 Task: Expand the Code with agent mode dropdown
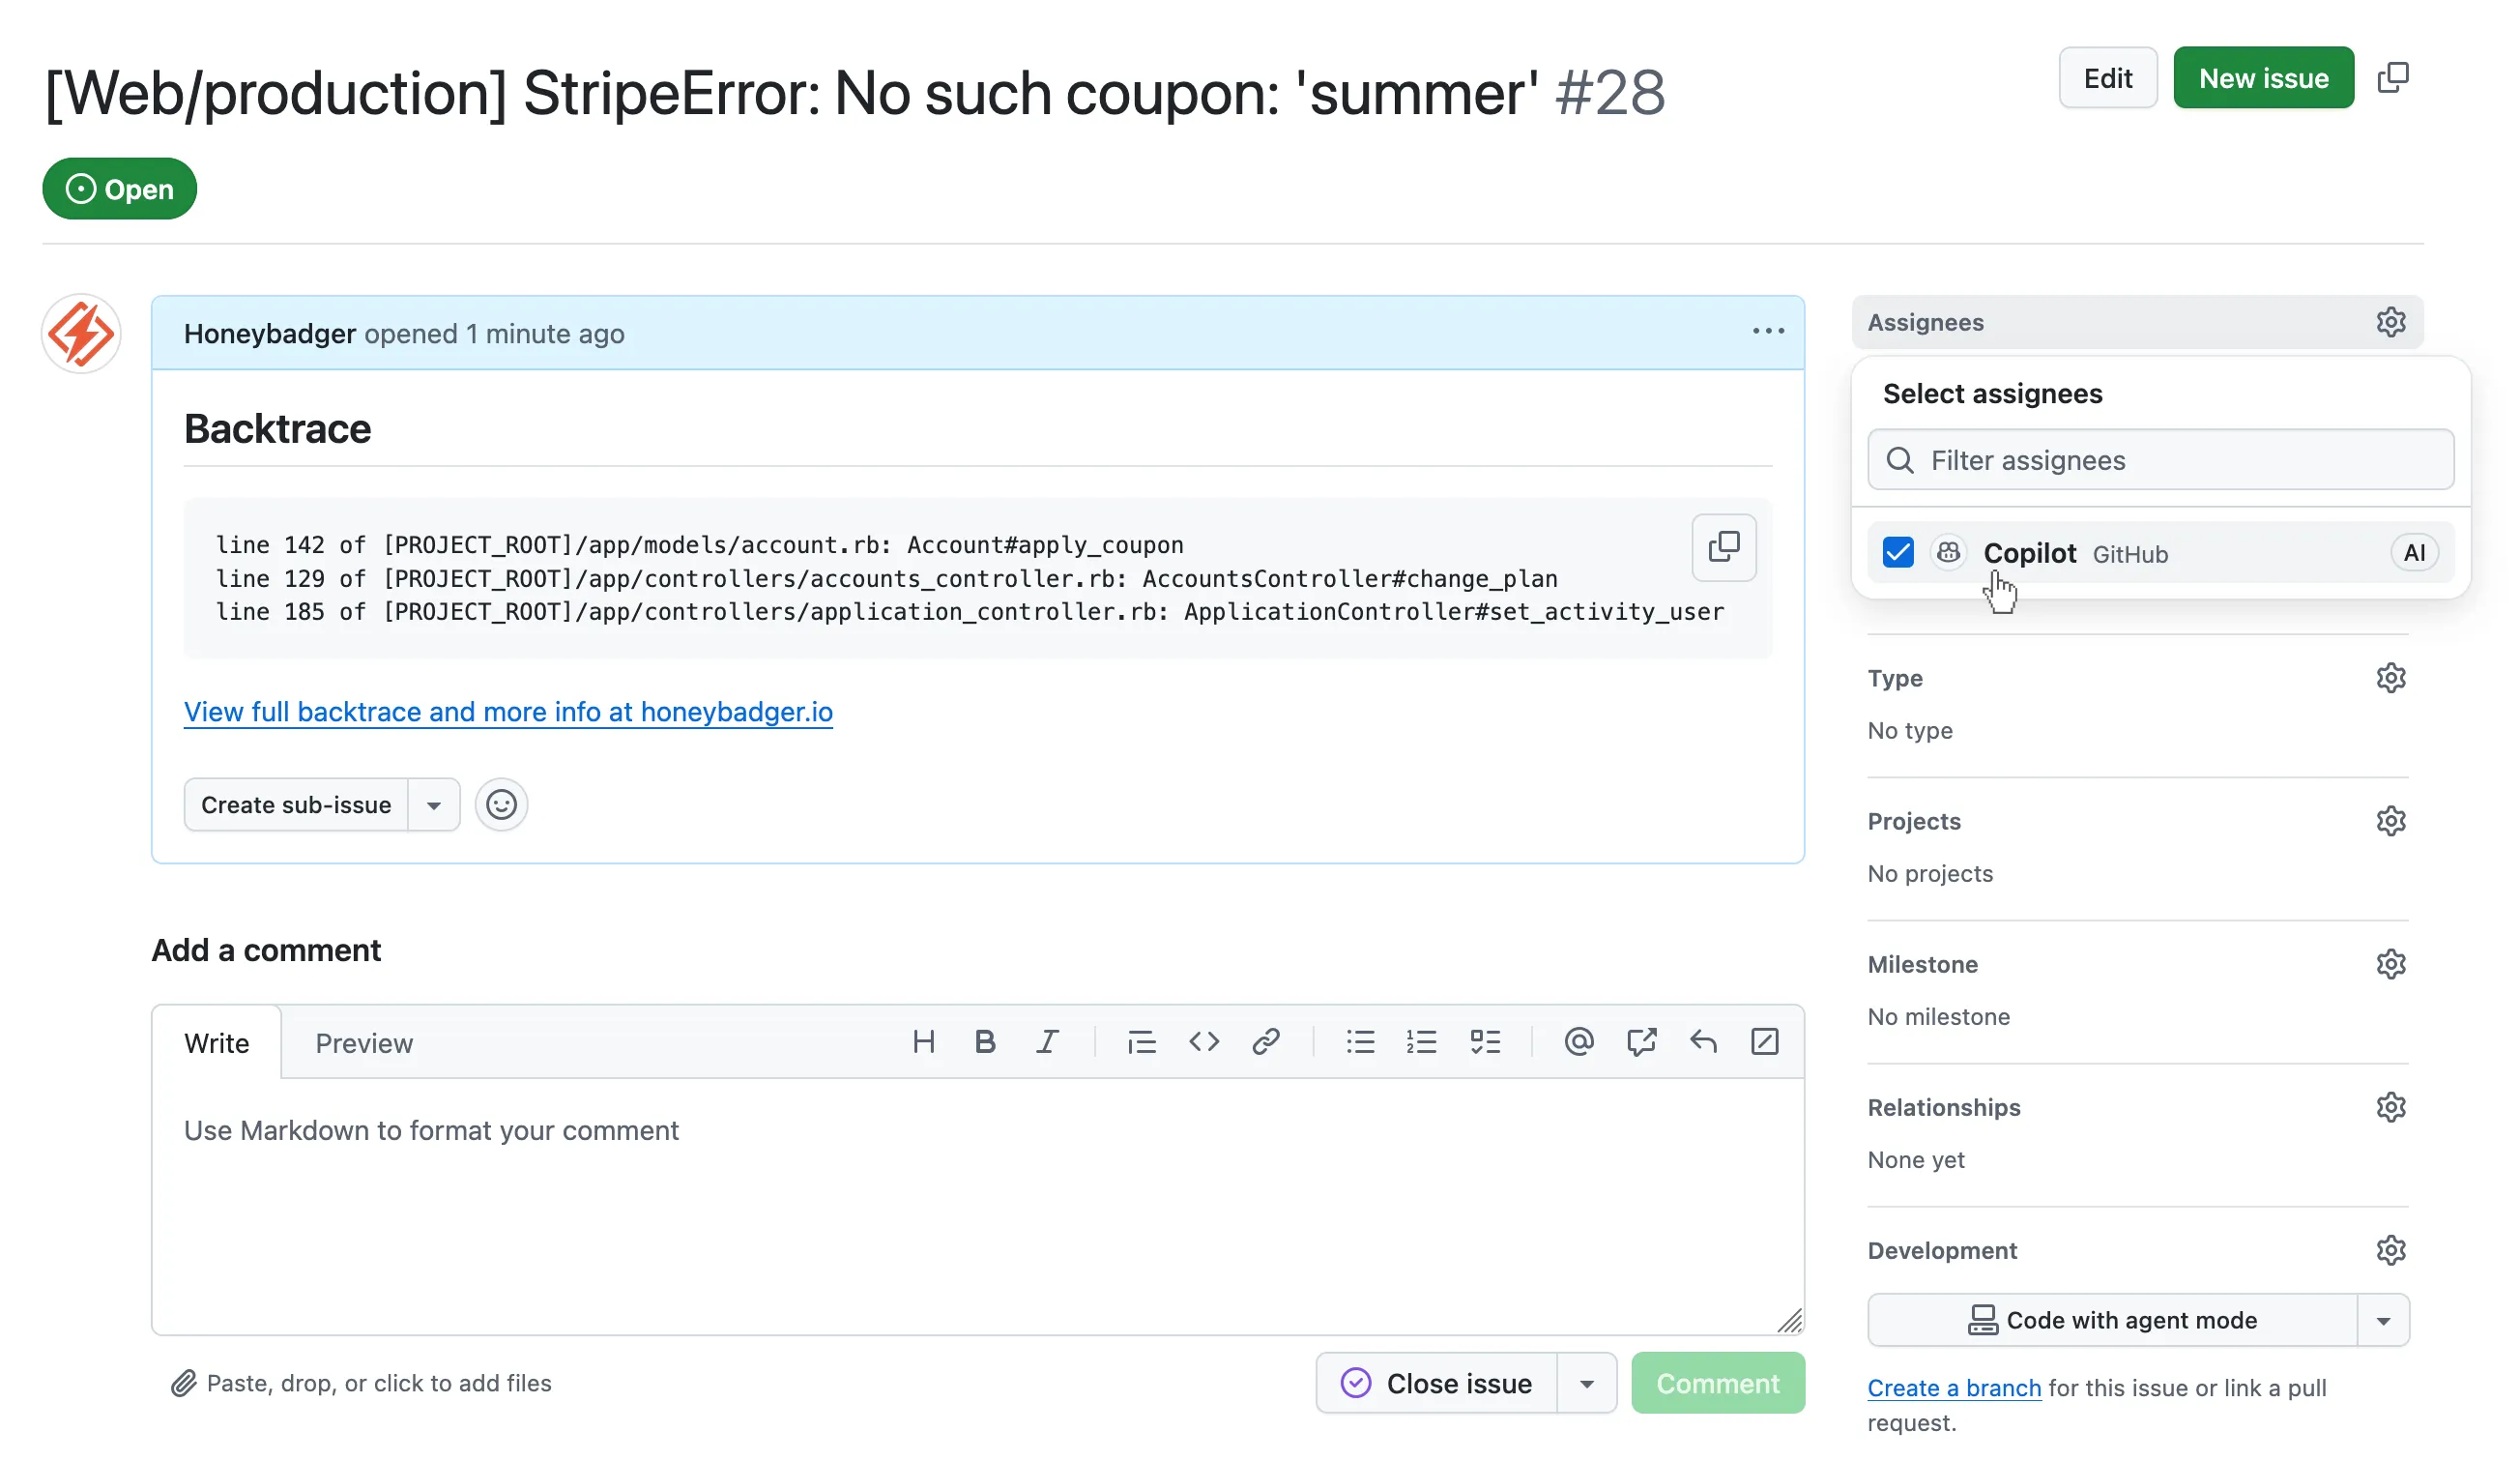[2383, 1320]
